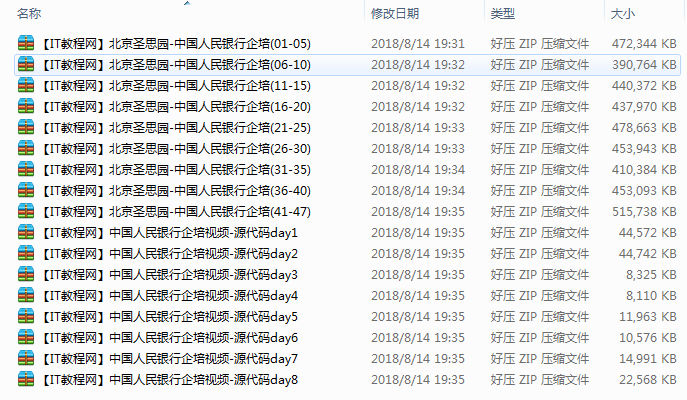
Task: Click sort arrow above 名称 column
Action: pyautogui.click(x=187, y=3)
